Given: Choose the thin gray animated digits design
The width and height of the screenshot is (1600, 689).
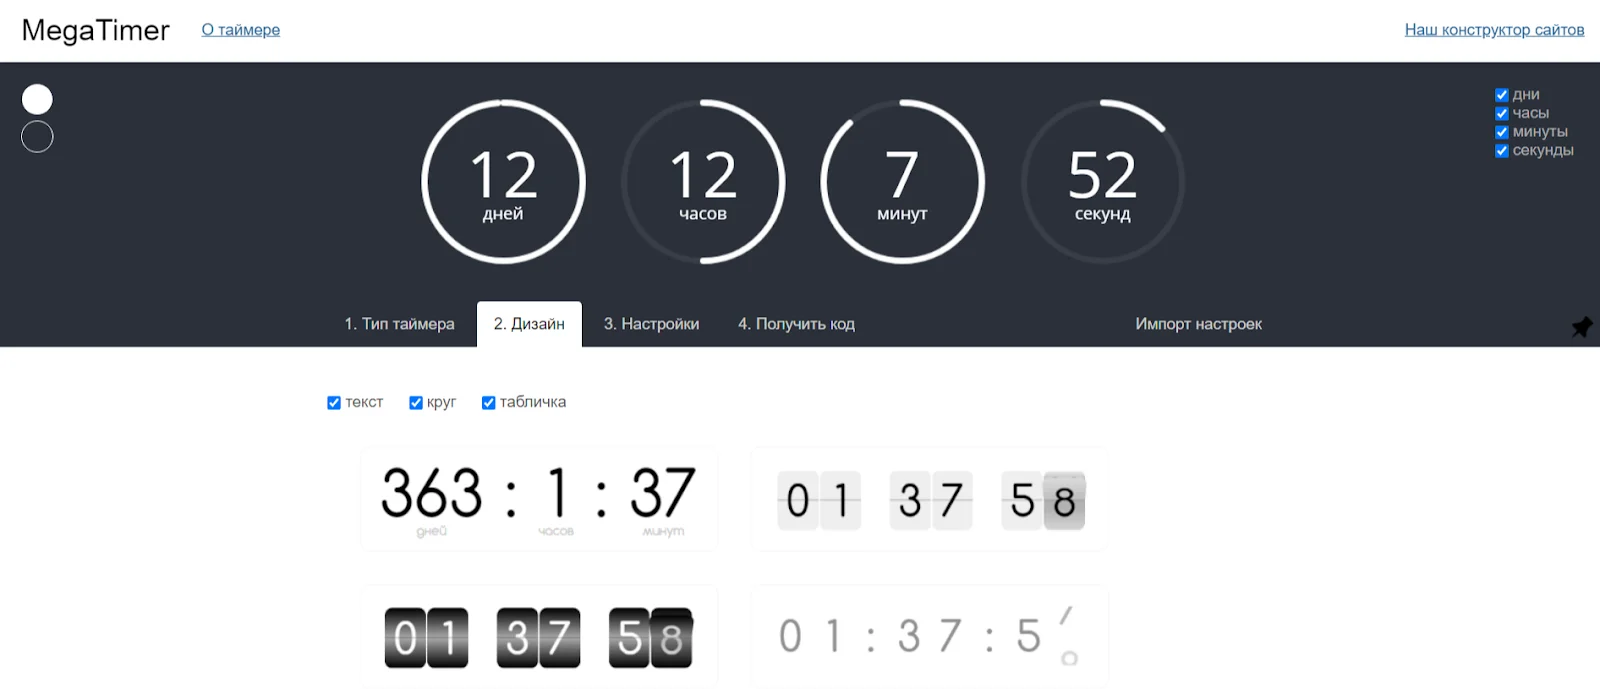Looking at the screenshot, I should click(929, 636).
